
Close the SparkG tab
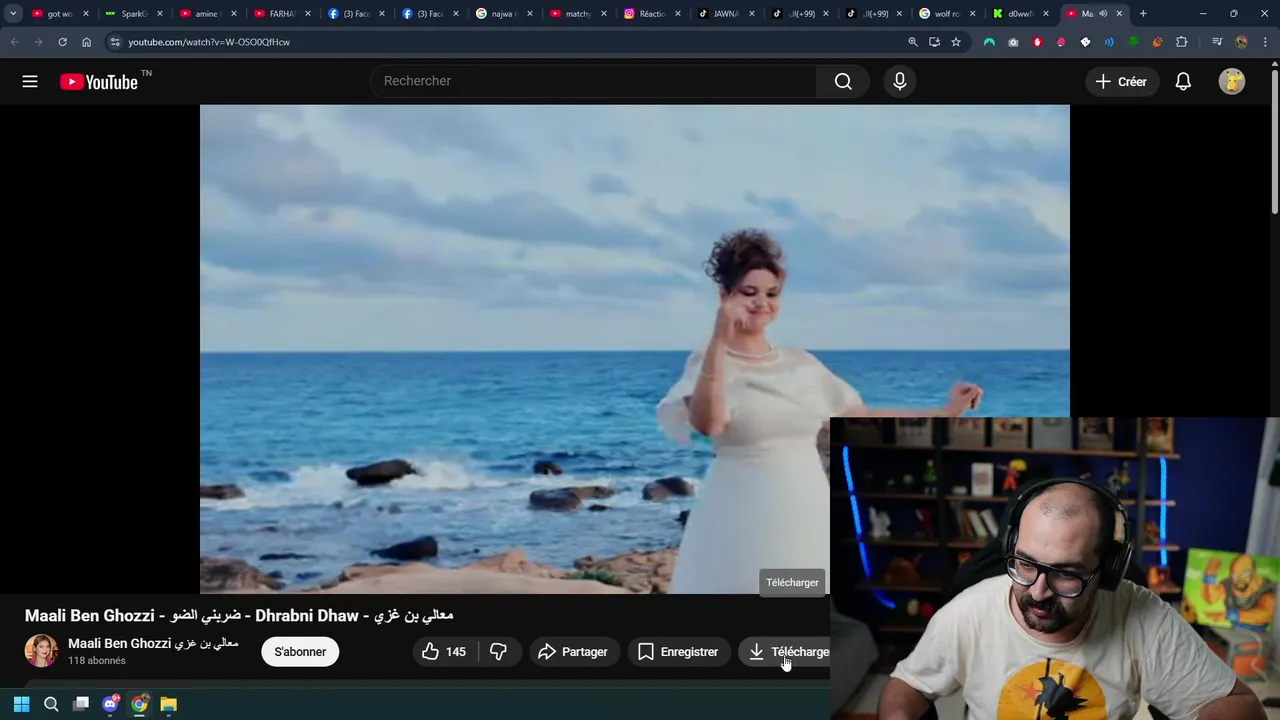coord(159,14)
